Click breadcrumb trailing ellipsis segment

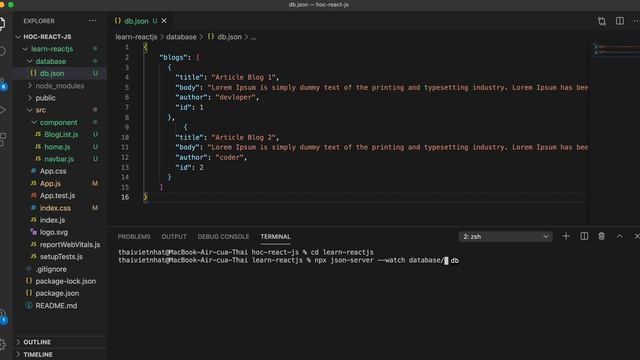tap(253, 37)
